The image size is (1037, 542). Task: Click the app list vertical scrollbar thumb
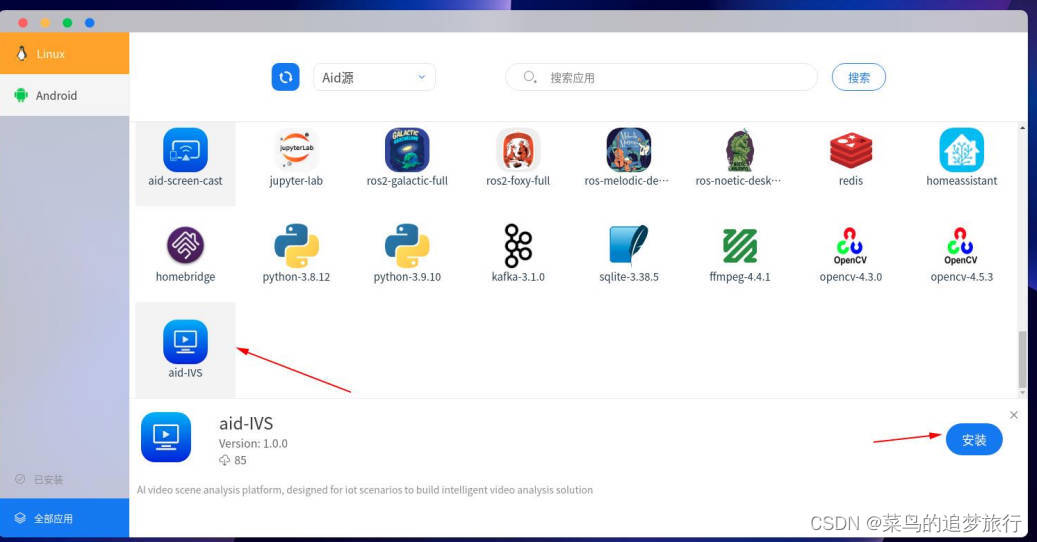point(1022,359)
